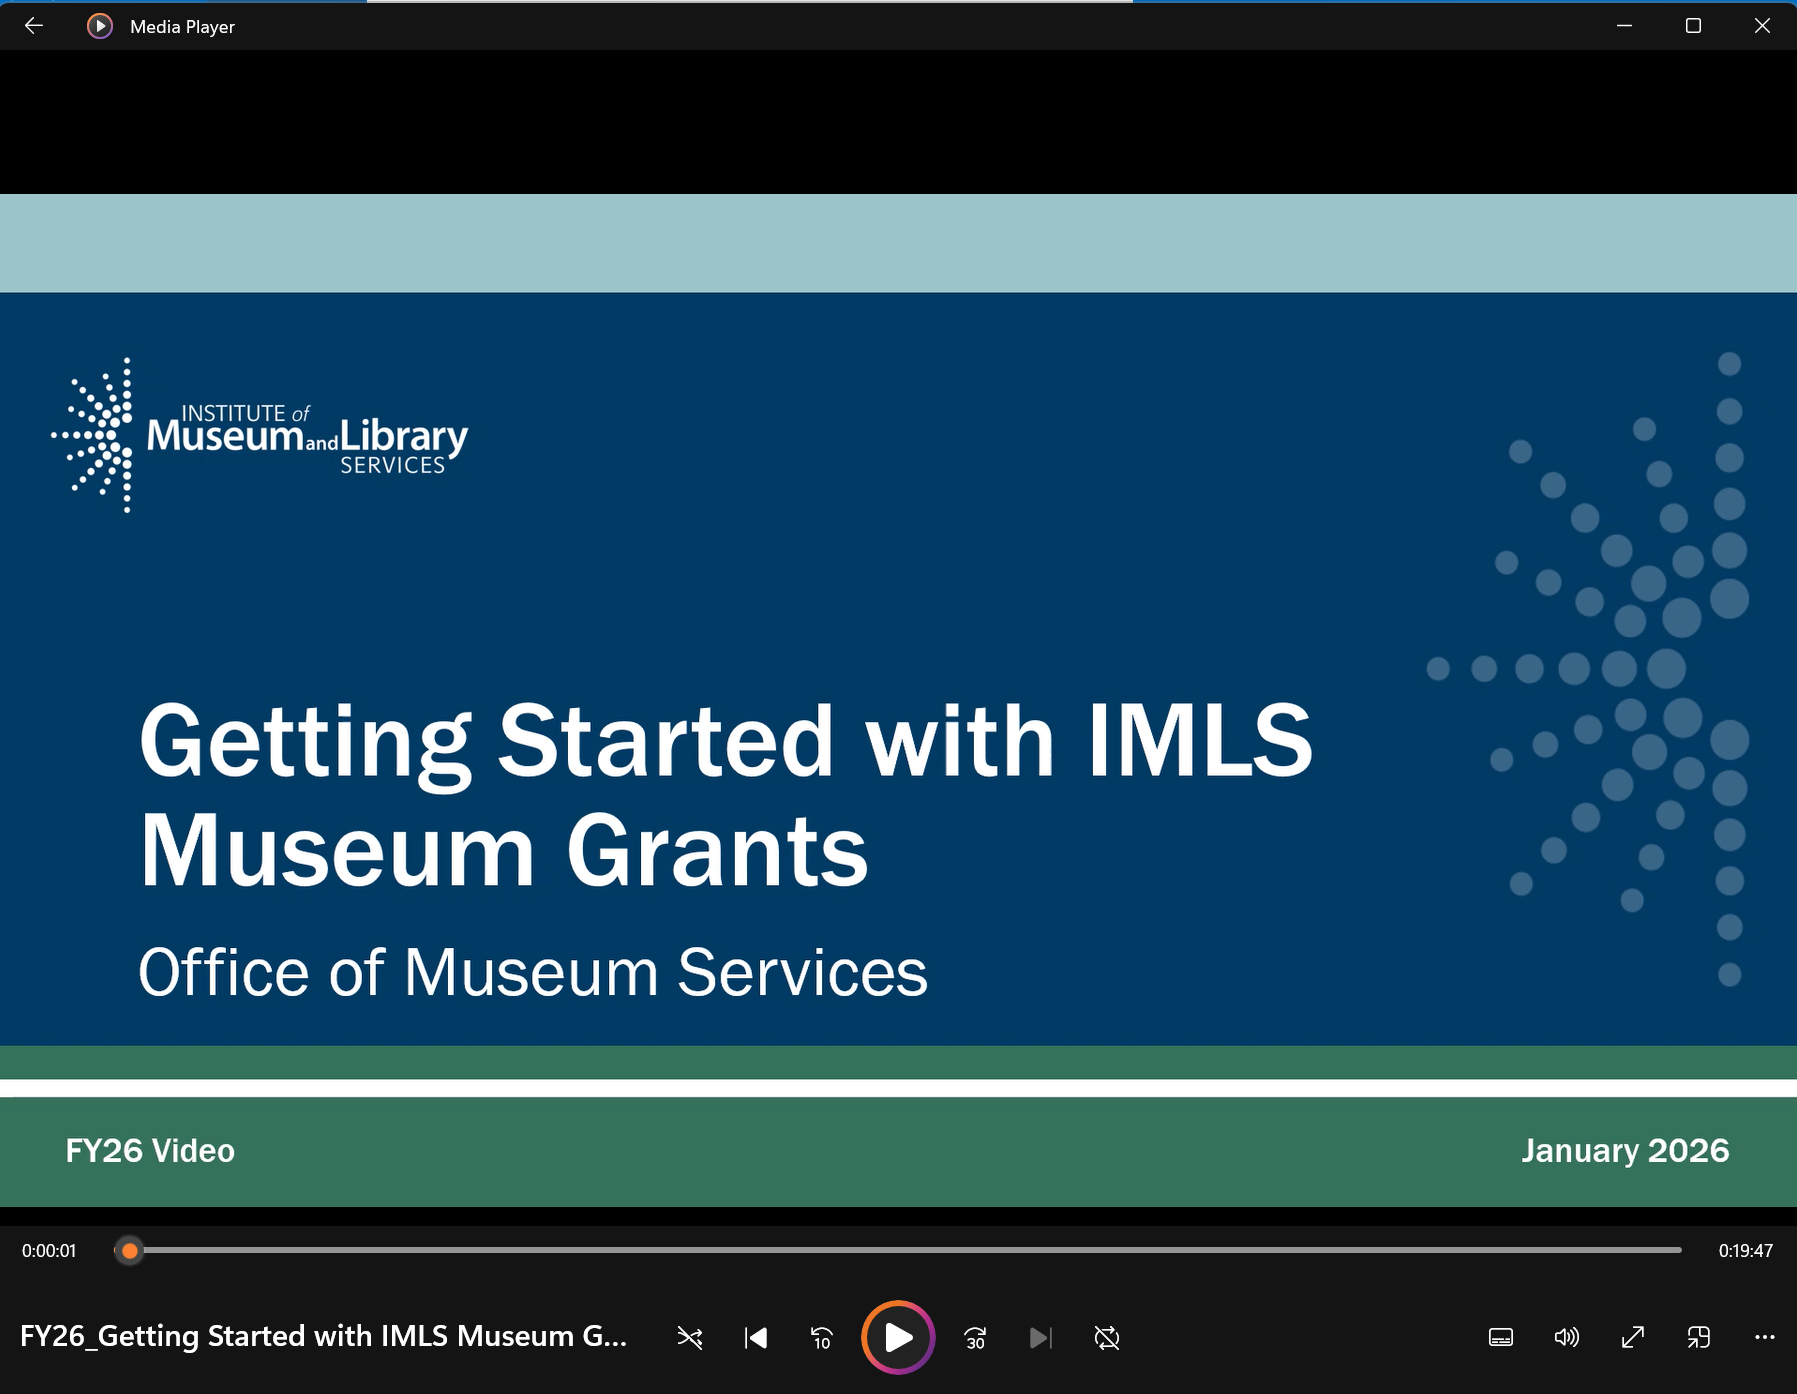Select the next track control
1797x1394 pixels.
1040,1337
